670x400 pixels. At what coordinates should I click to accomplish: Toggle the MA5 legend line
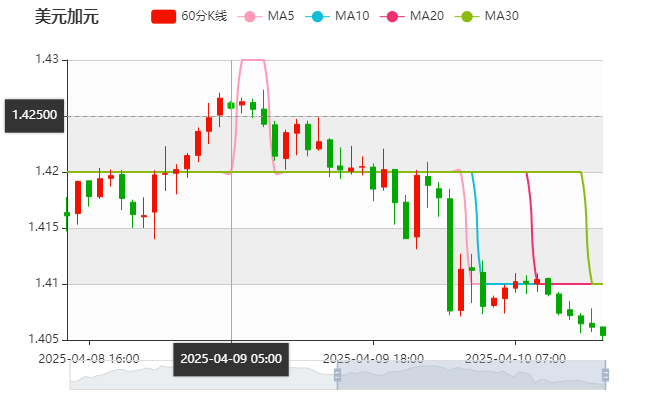[x=266, y=17]
